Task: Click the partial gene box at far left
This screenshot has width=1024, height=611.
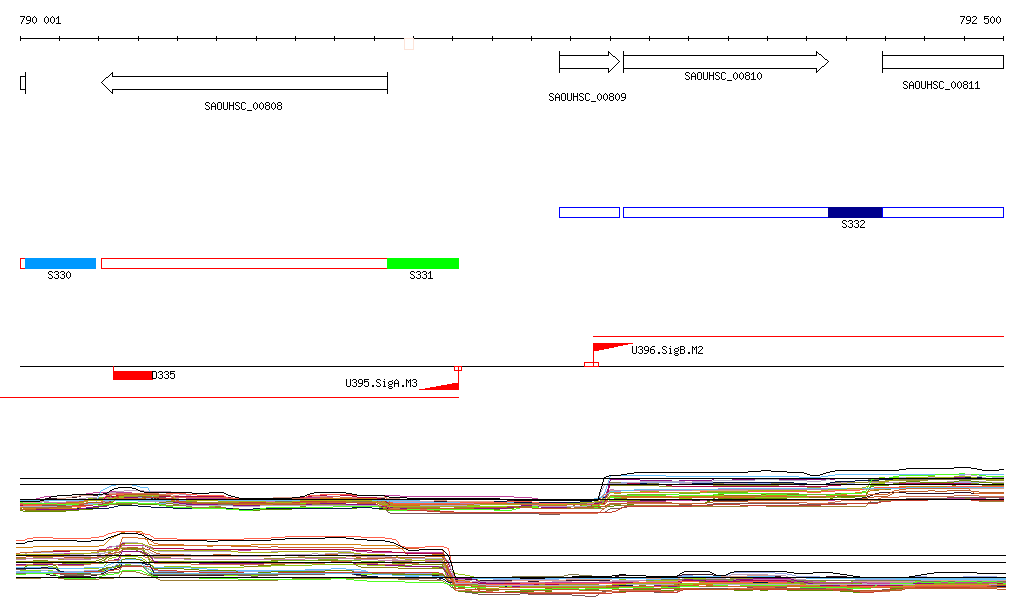Action: pyautogui.click(x=23, y=83)
